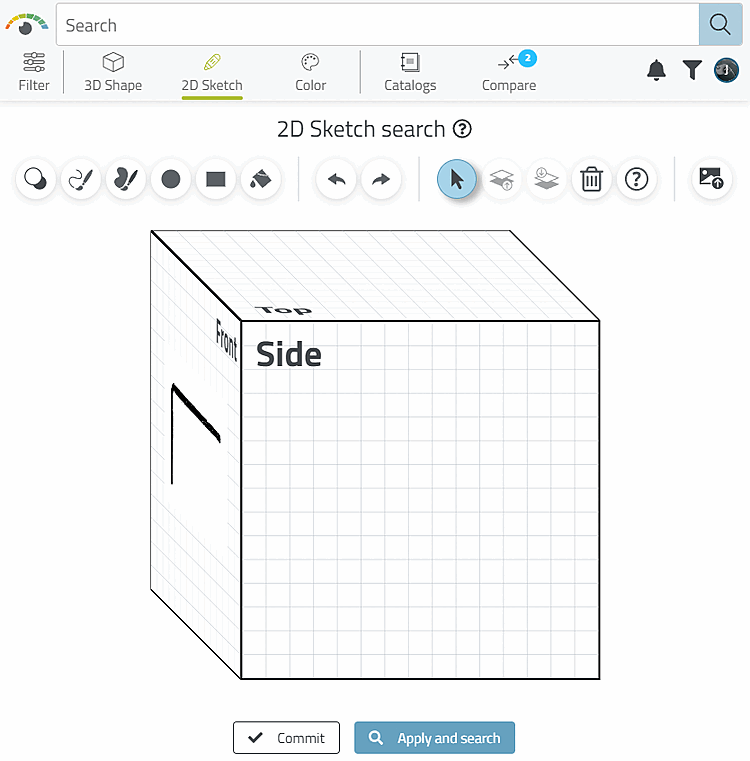The image size is (750, 761).
Task: Select the filled circle shape tool
Action: pyautogui.click(x=170, y=180)
